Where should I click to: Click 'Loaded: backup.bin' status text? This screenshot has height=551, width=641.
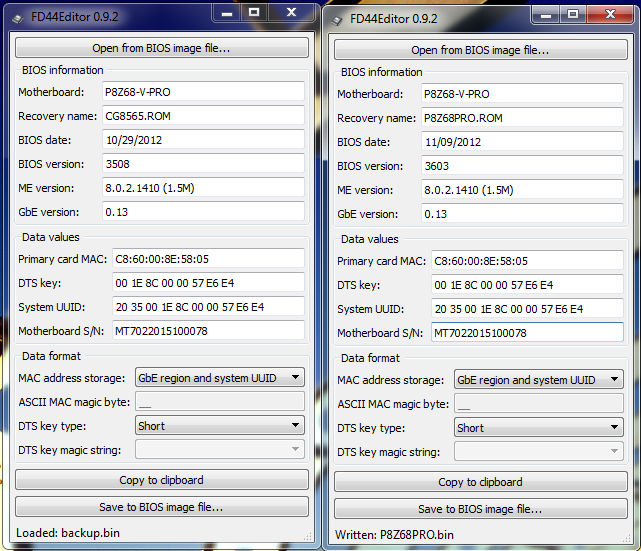click(x=68, y=533)
